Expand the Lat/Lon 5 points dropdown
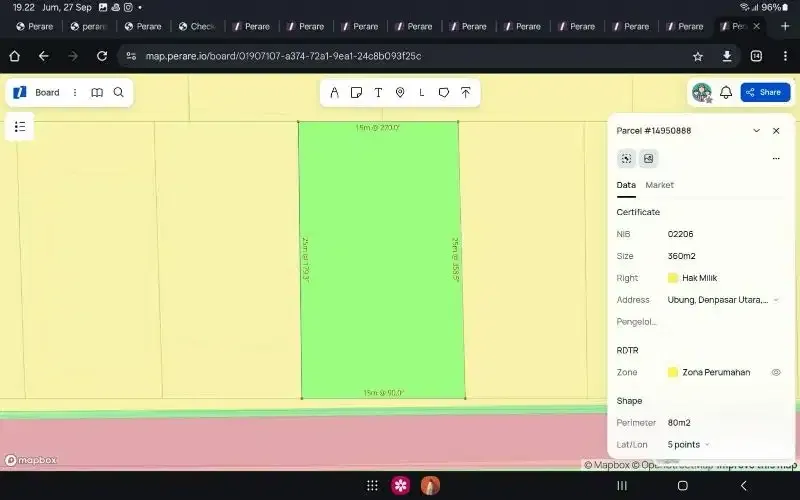800x500 pixels. point(707,445)
